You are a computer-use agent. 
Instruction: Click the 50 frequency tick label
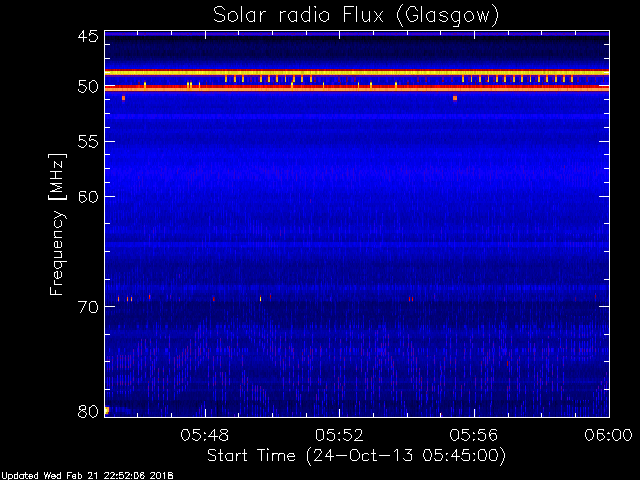click(x=88, y=87)
